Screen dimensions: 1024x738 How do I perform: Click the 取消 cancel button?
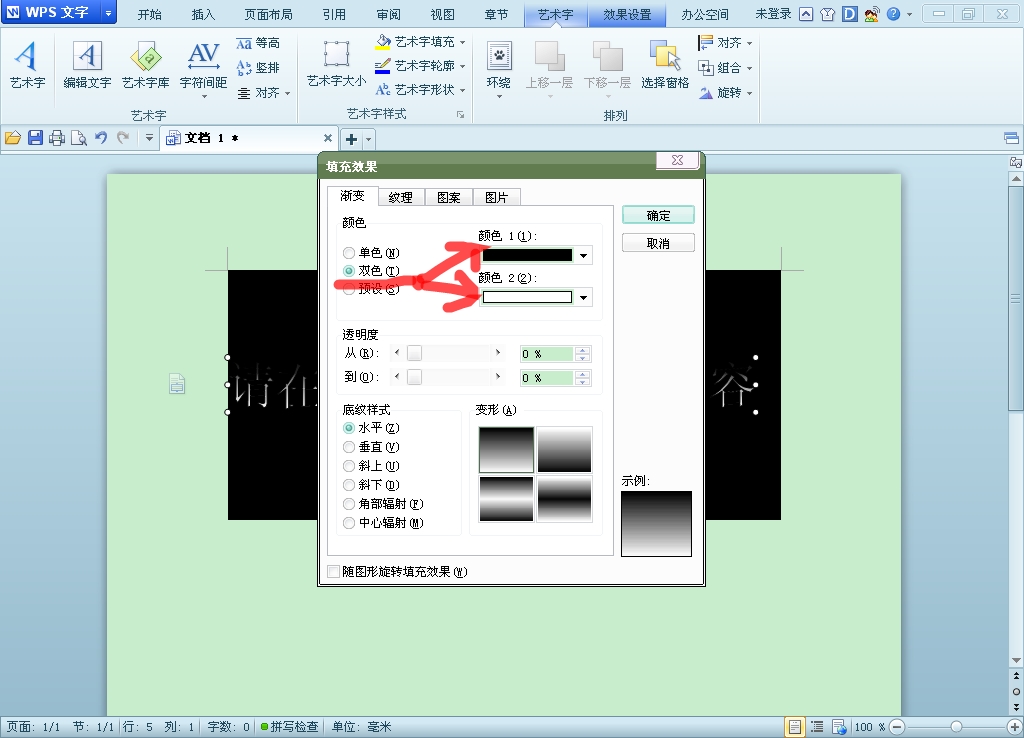658,243
